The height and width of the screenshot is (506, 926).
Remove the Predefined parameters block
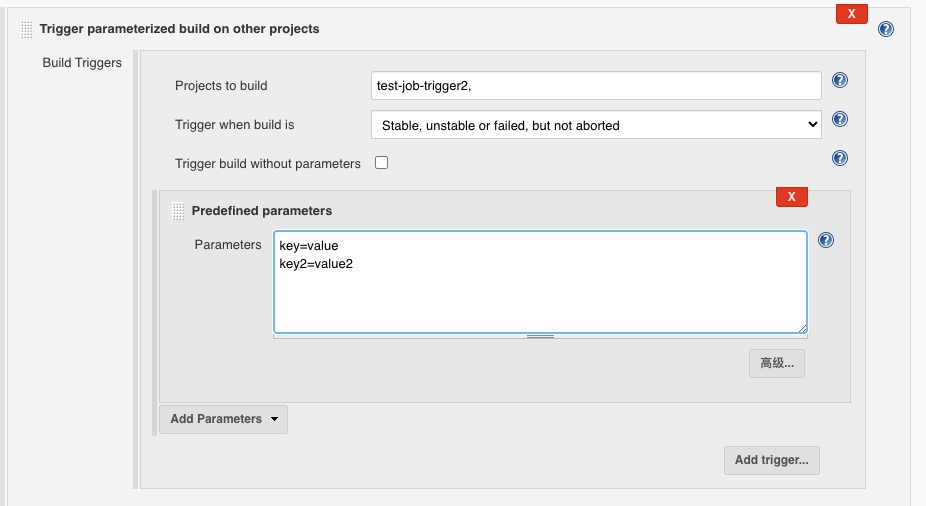tap(791, 197)
